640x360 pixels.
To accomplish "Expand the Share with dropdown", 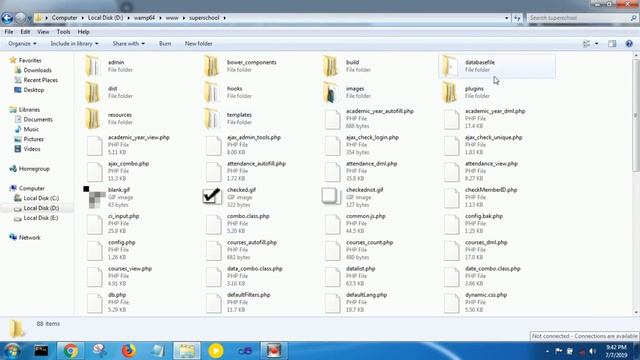I will [x=129, y=44].
